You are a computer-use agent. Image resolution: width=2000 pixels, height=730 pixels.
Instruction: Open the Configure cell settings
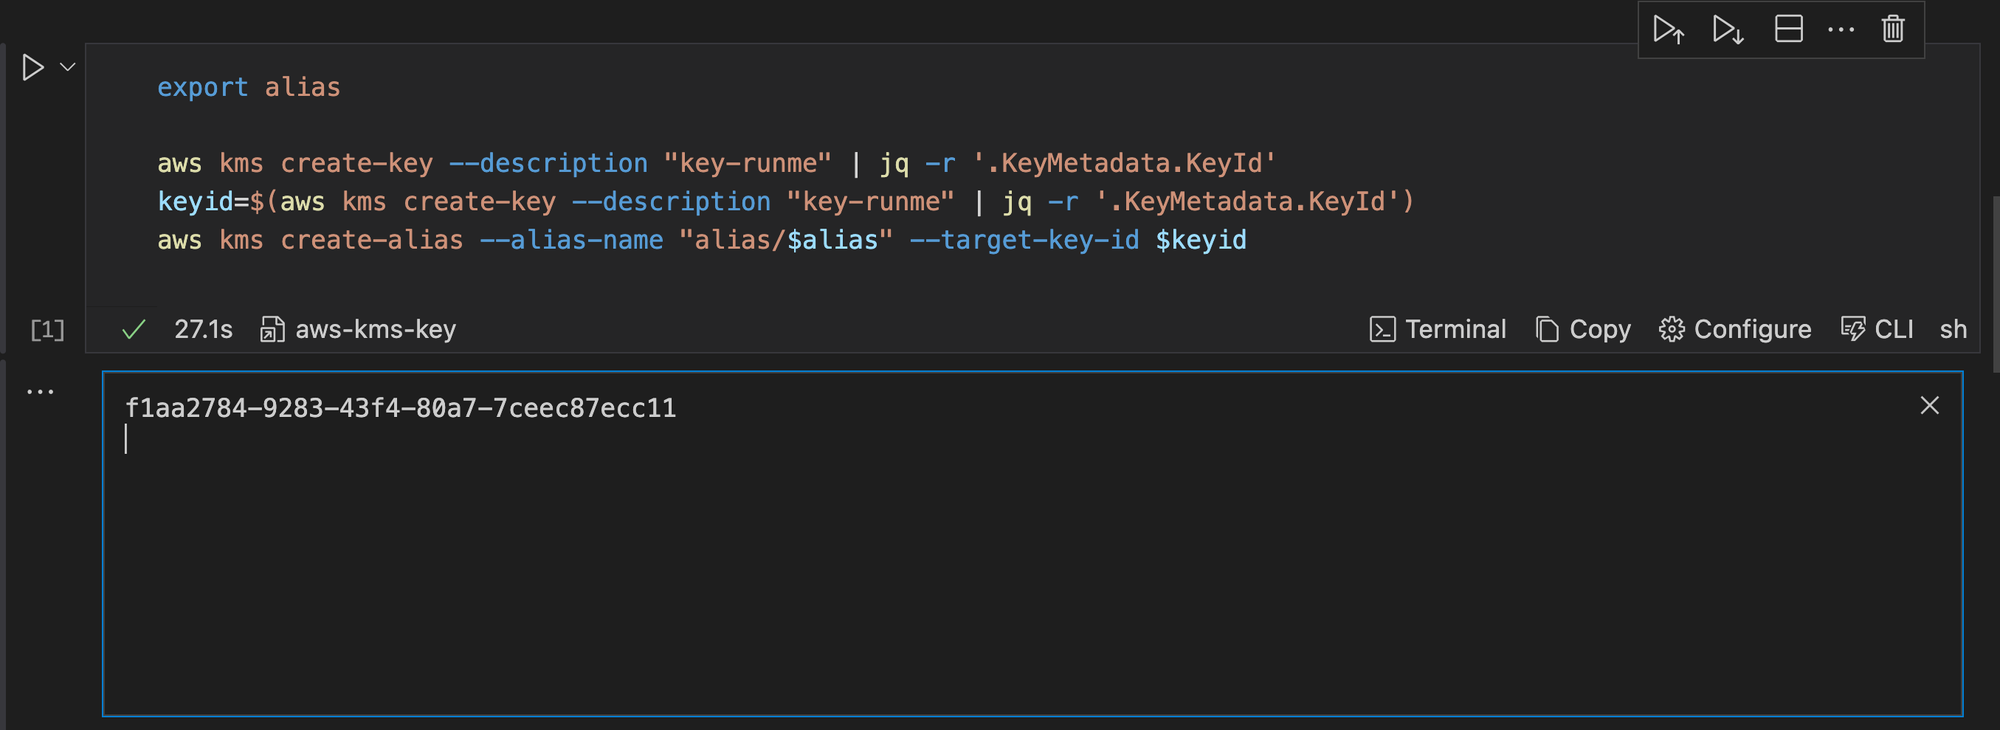pyautogui.click(x=1735, y=330)
